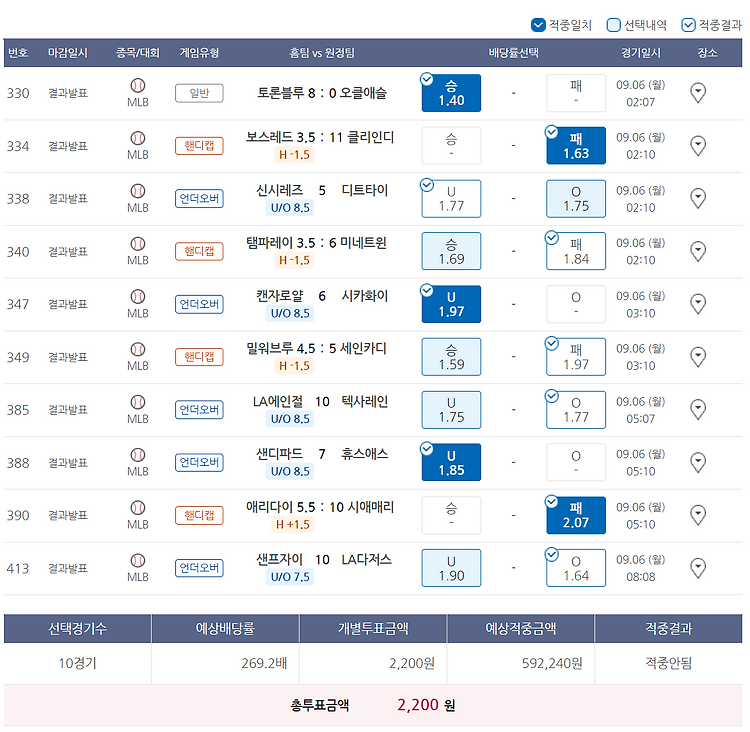Choose U 1.85 for game 388
This screenshot has width=750, height=732.
pos(451,463)
